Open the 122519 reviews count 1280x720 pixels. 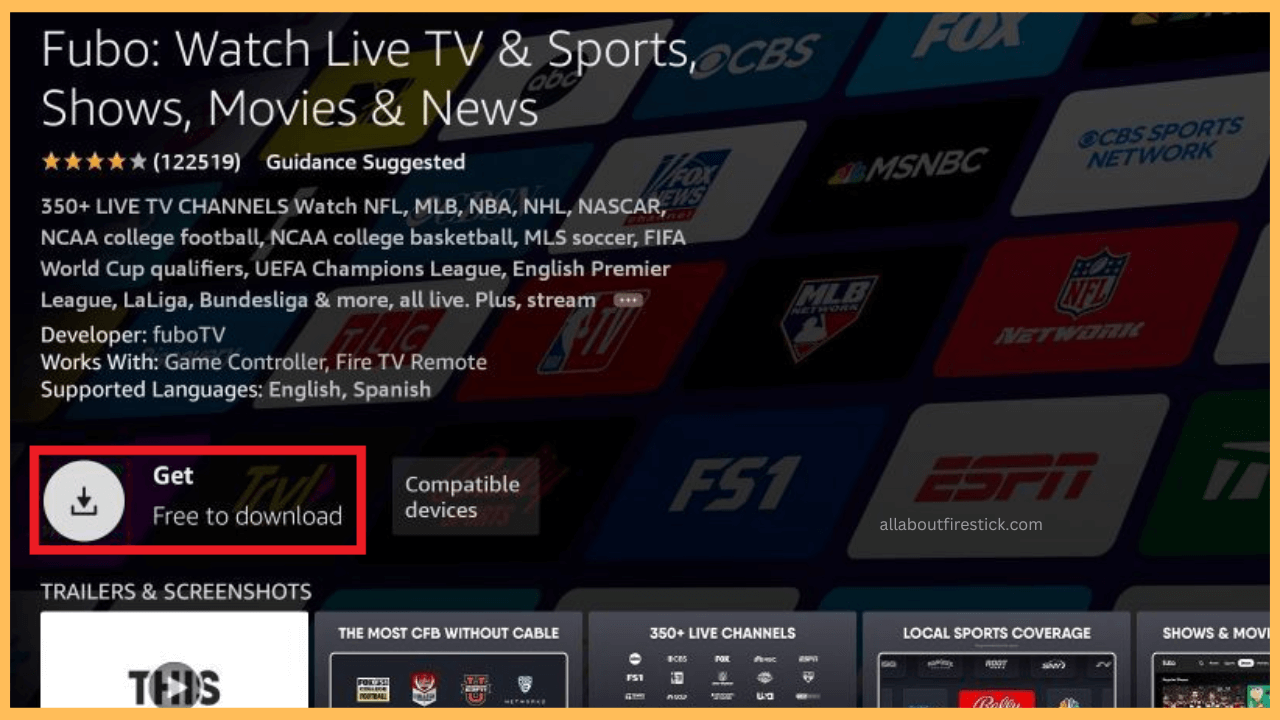[196, 162]
